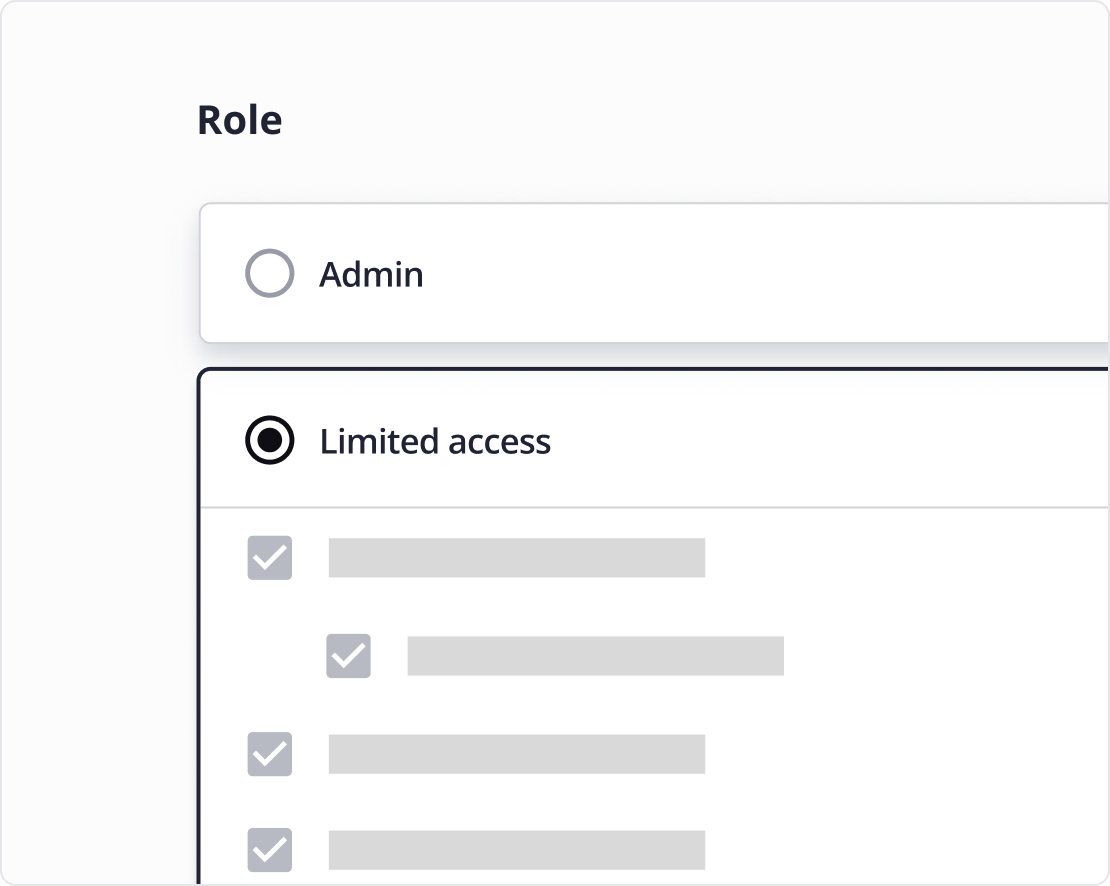
Task: Click the divider below Limited access
Action: [x=650, y=505]
